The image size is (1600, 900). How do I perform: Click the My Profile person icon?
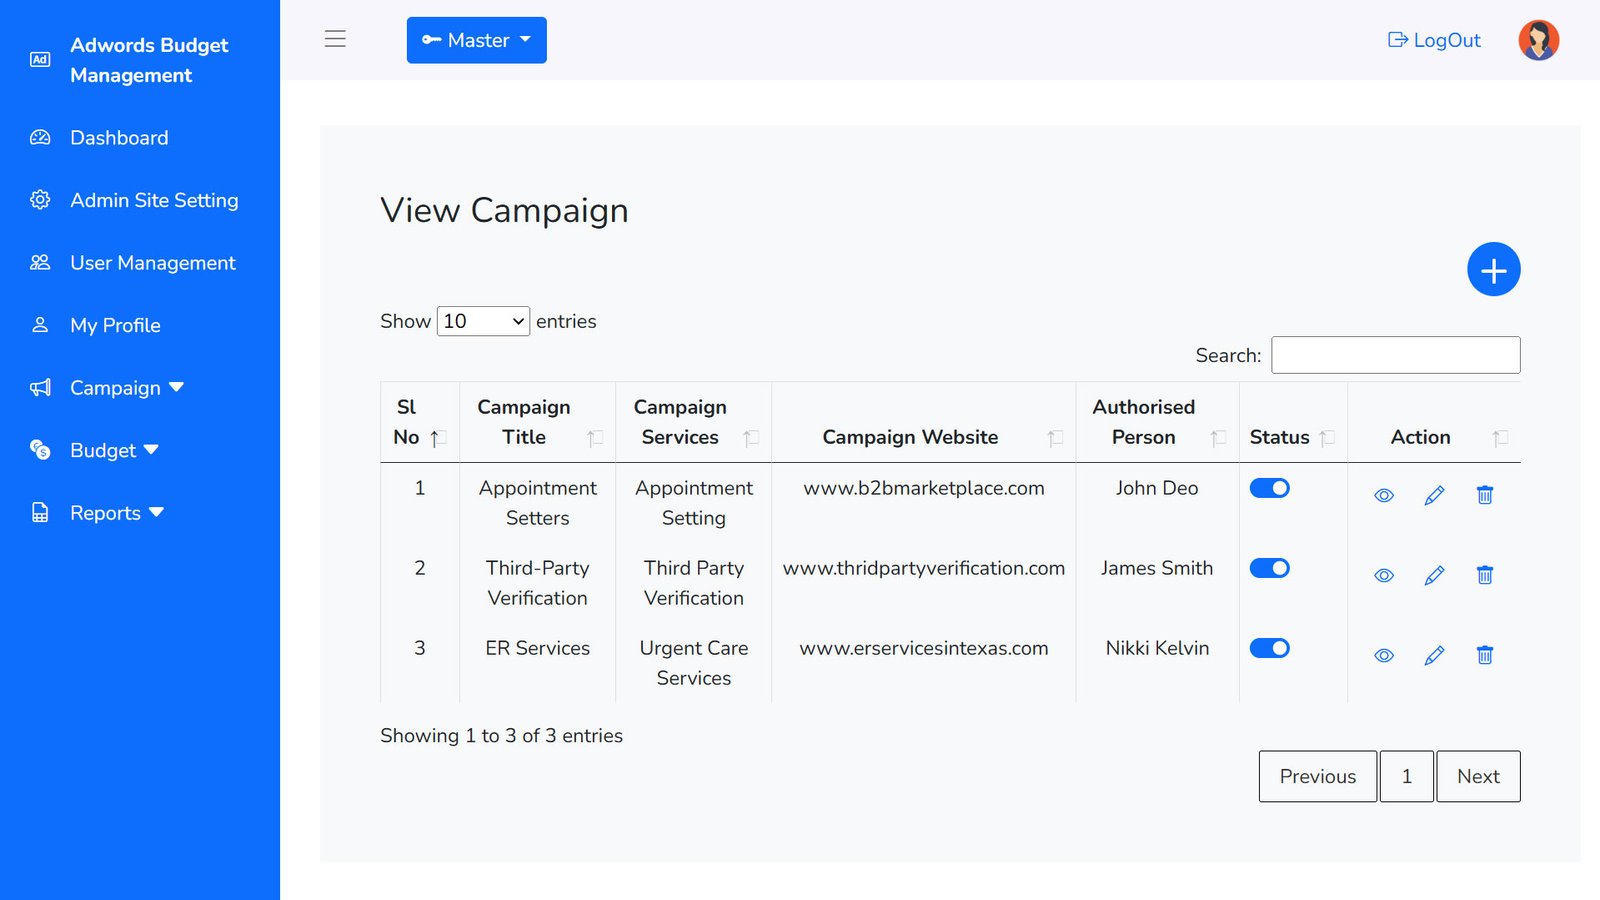coord(40,325)
